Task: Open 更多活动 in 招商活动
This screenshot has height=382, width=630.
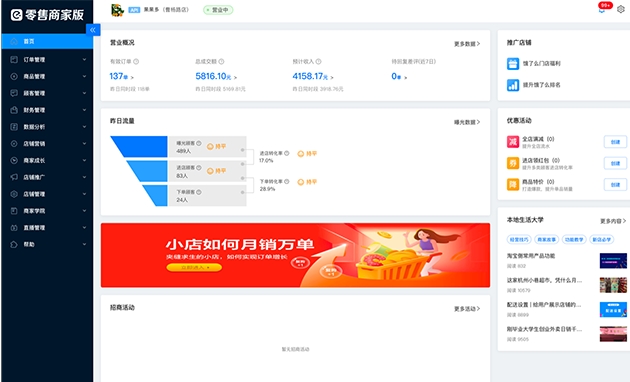Action: [467, 309]
